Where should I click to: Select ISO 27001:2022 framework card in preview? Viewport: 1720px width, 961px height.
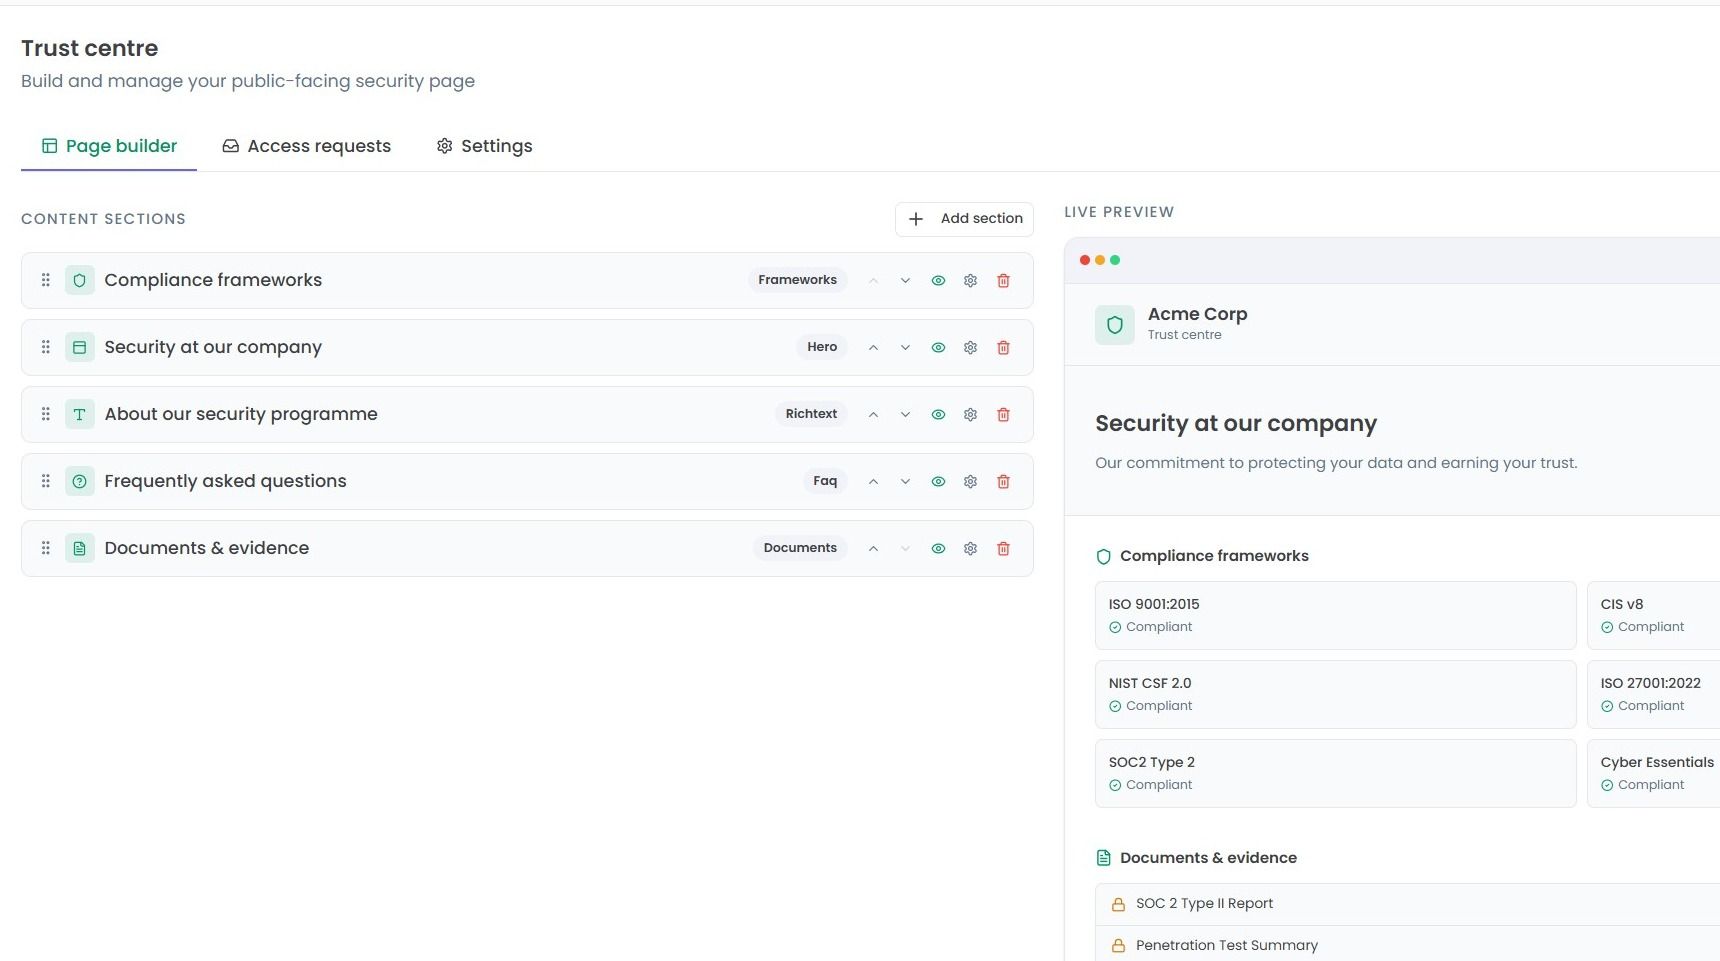pyautogui.click(x=1654, y=694)
